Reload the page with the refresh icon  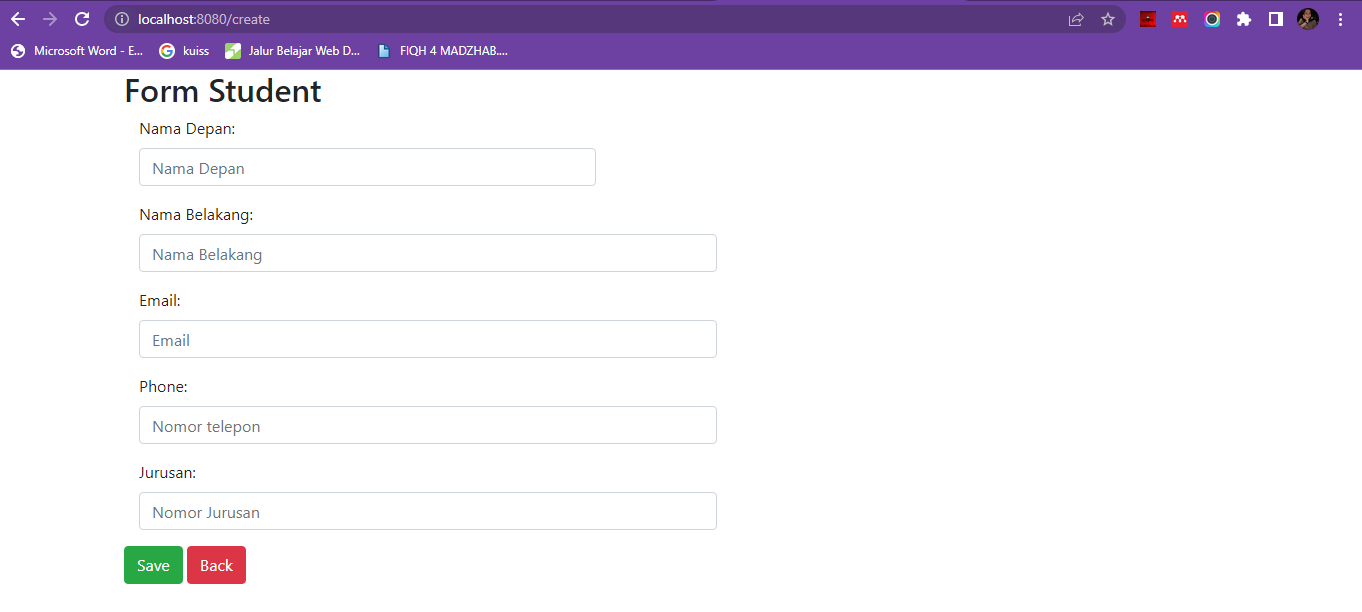point(81,18)
